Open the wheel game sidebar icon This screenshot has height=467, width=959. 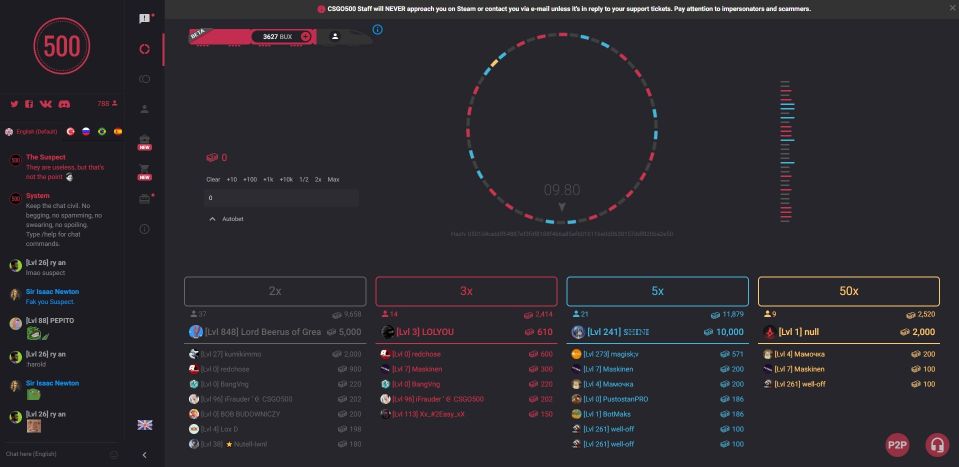pyautogui.click(x=145, y=49)
